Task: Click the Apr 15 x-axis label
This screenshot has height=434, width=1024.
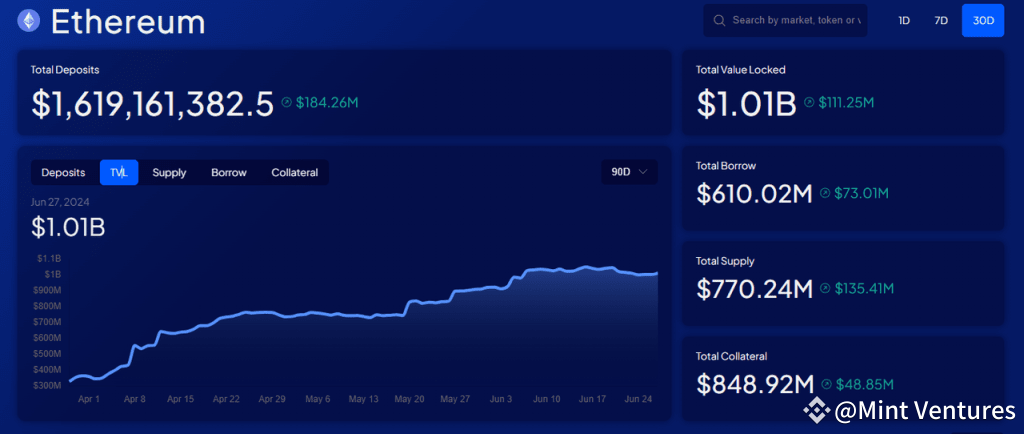Action: click(x=179, y=399)
